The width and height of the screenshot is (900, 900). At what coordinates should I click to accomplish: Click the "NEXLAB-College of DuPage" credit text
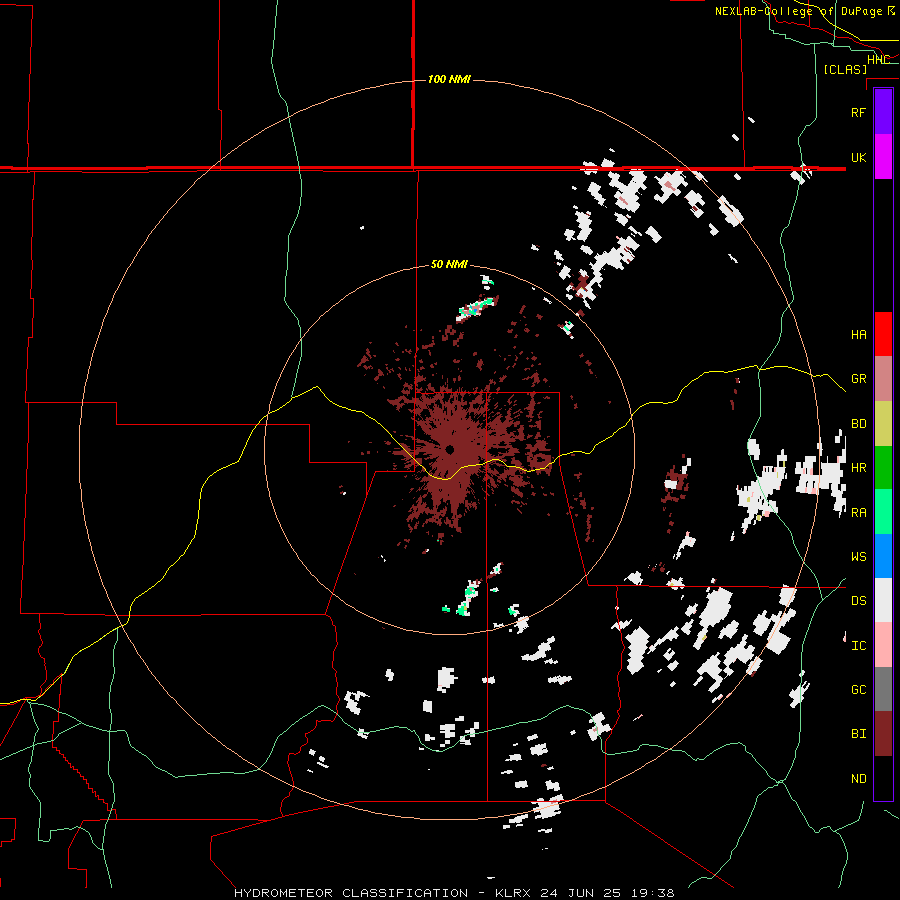click(798, 11)
